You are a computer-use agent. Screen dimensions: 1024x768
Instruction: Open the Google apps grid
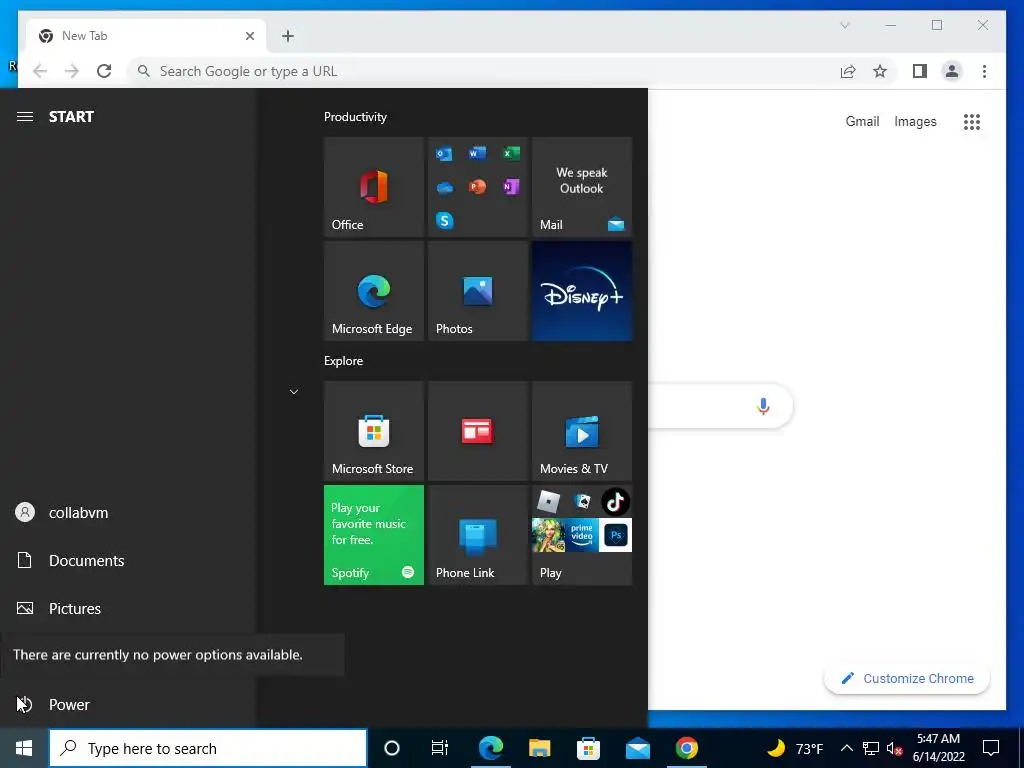pos(972,121)
